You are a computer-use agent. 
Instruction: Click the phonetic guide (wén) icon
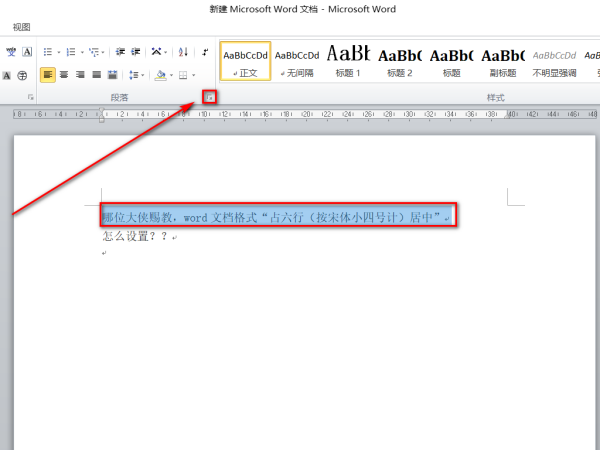pyautogui.click(x=11, y=52)
